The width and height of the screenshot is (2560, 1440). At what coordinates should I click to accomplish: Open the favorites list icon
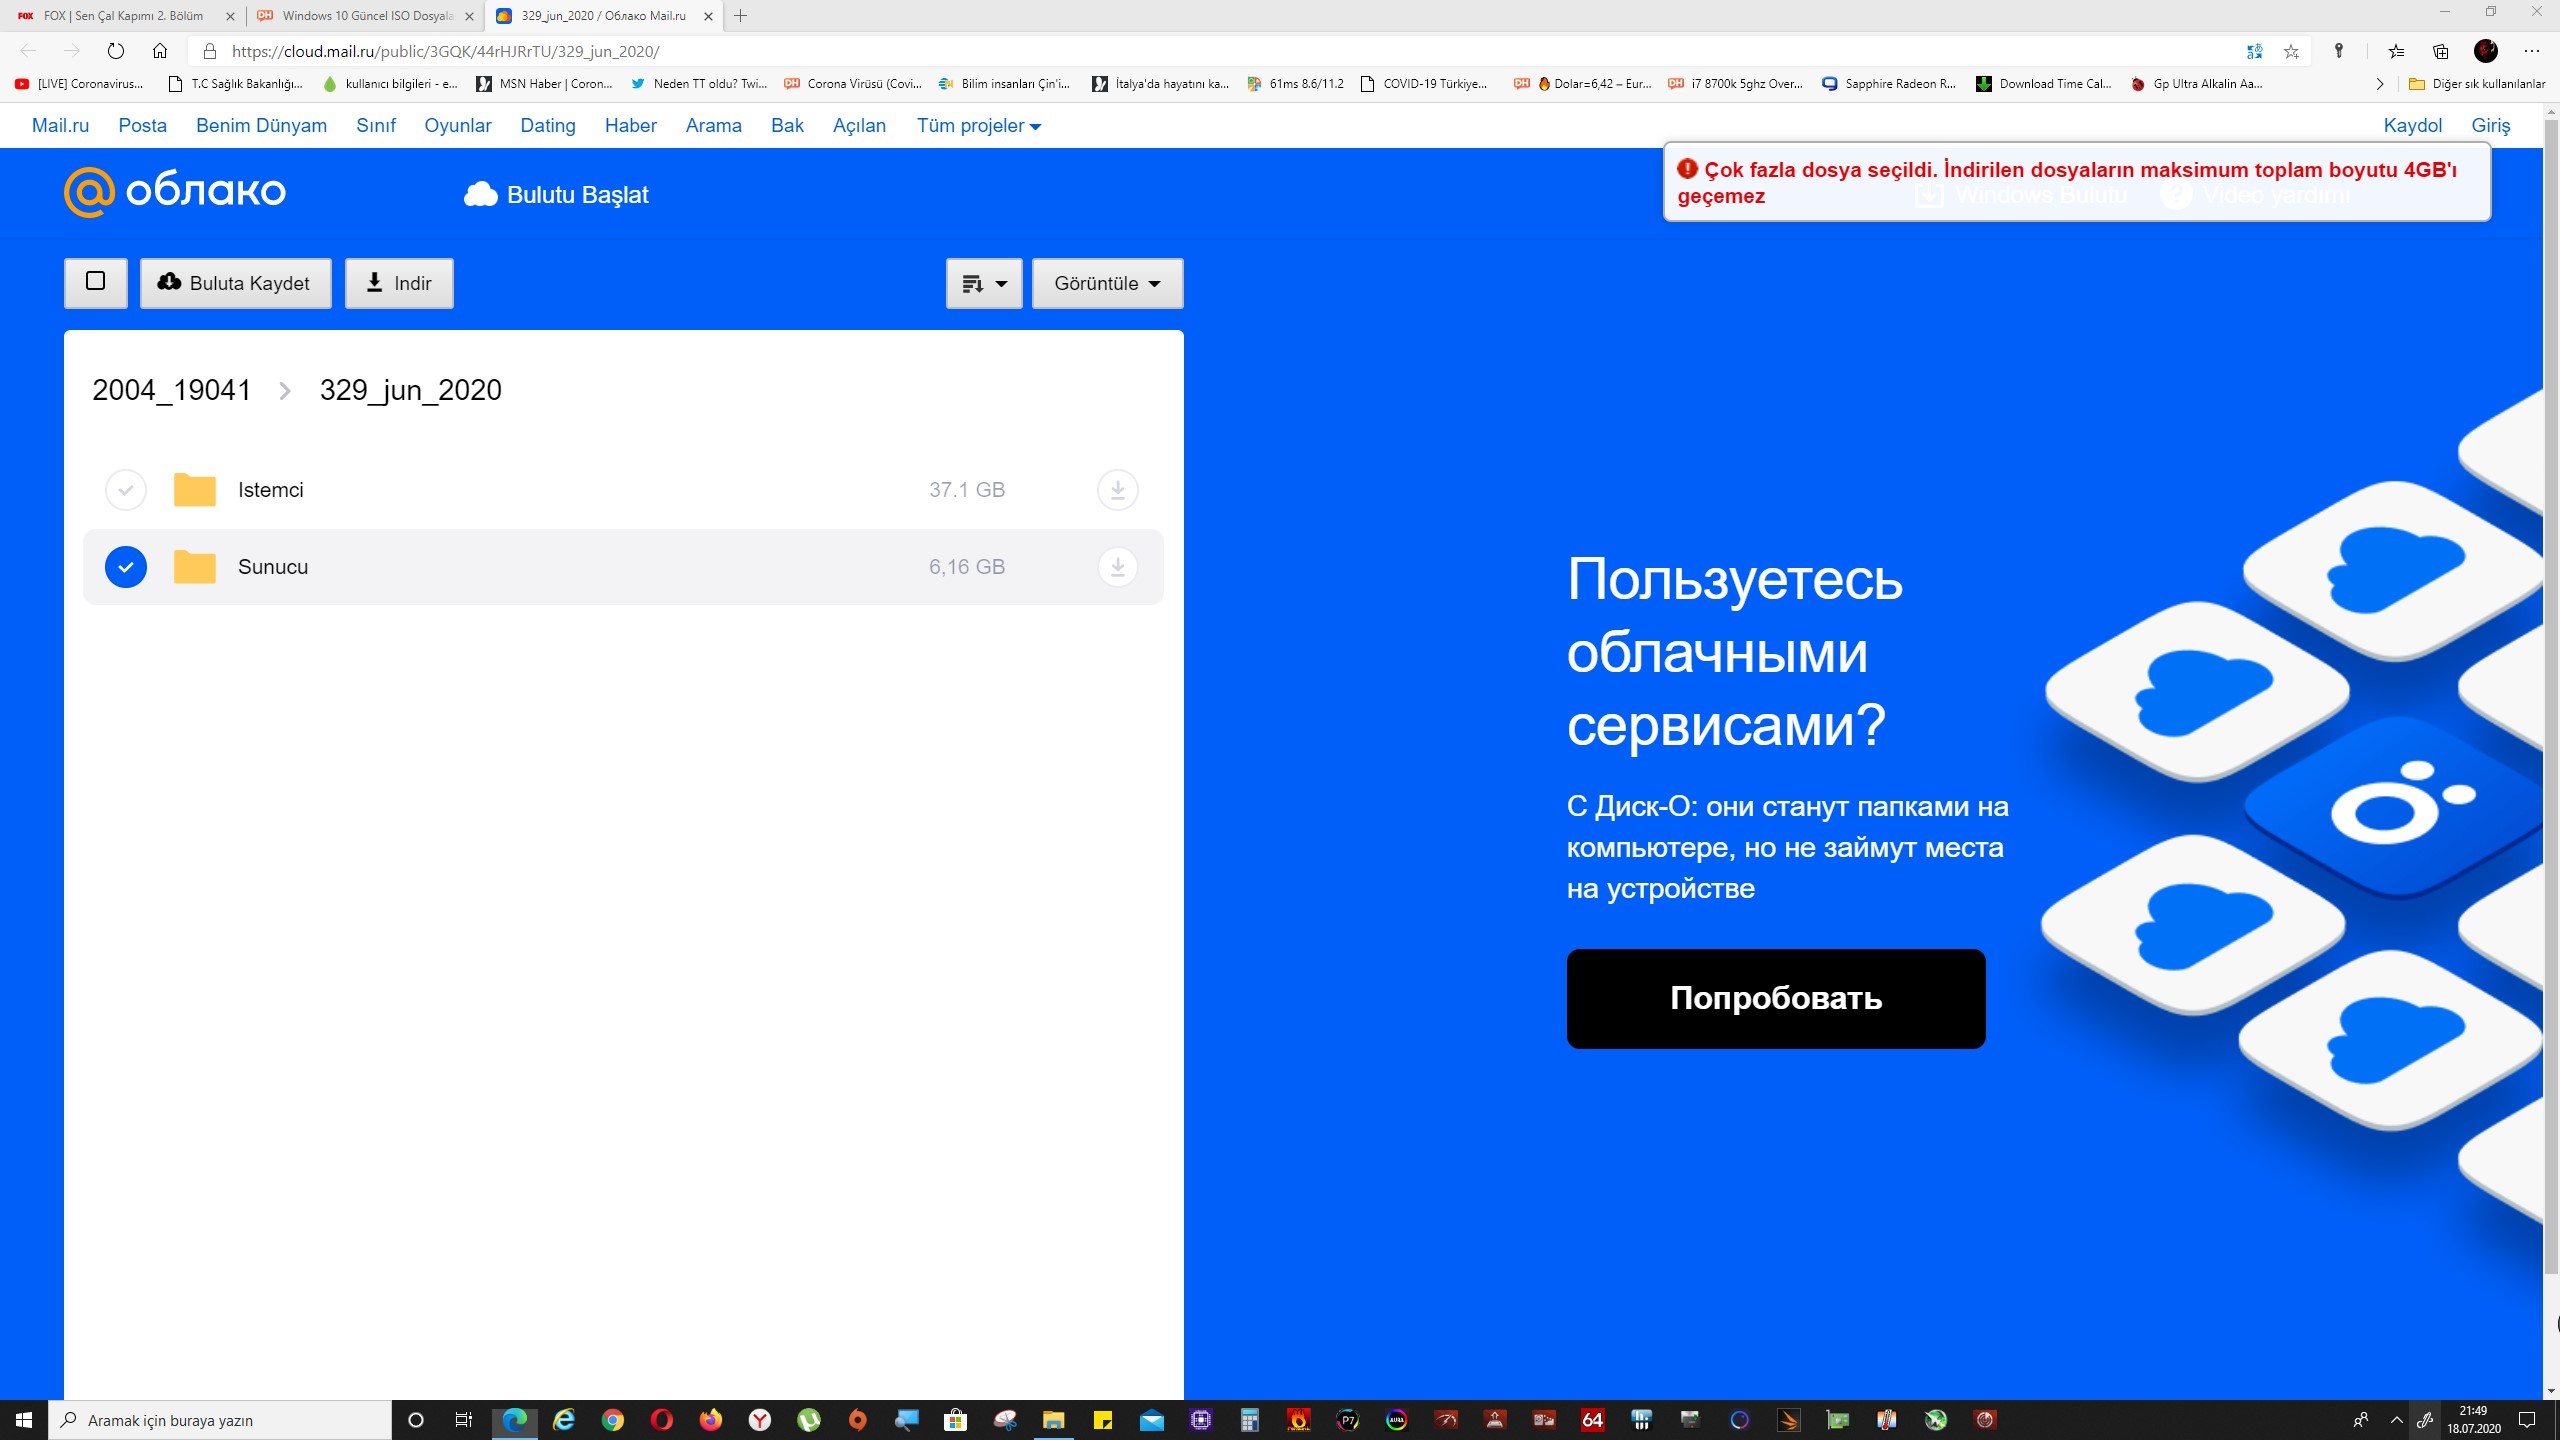pos(2396,51)
